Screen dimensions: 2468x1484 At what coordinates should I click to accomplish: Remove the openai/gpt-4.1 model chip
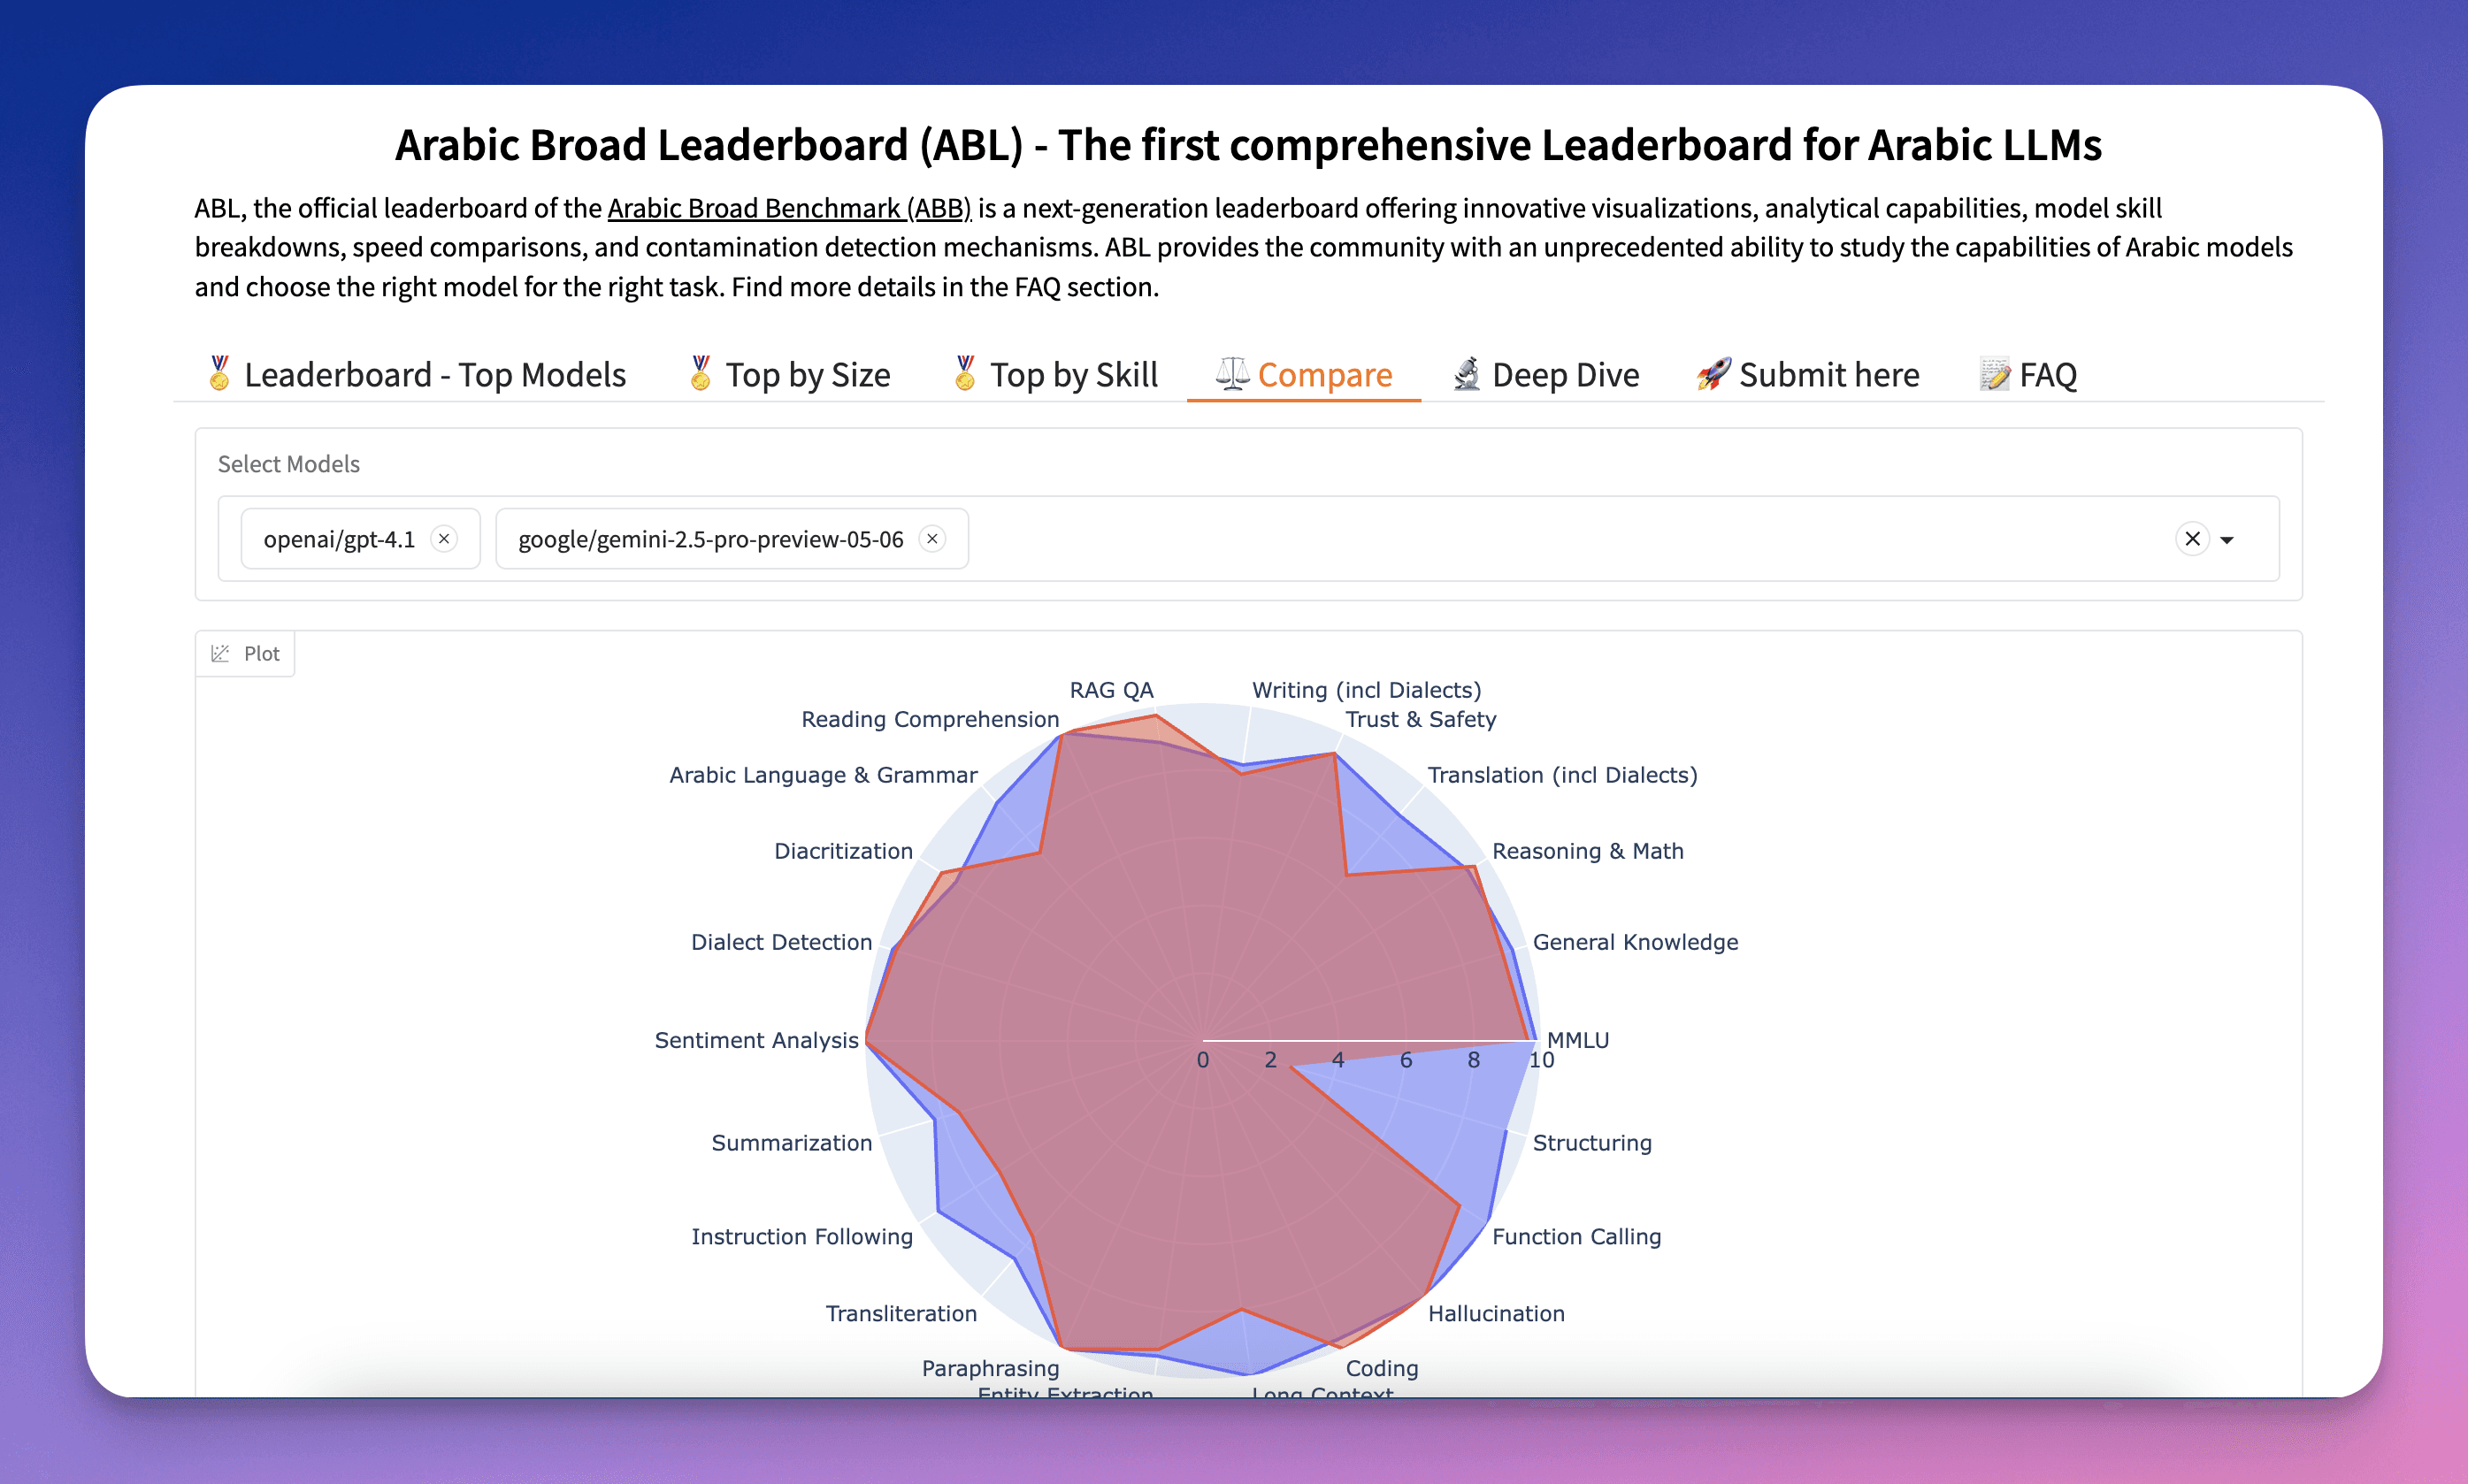pos(444,539)
